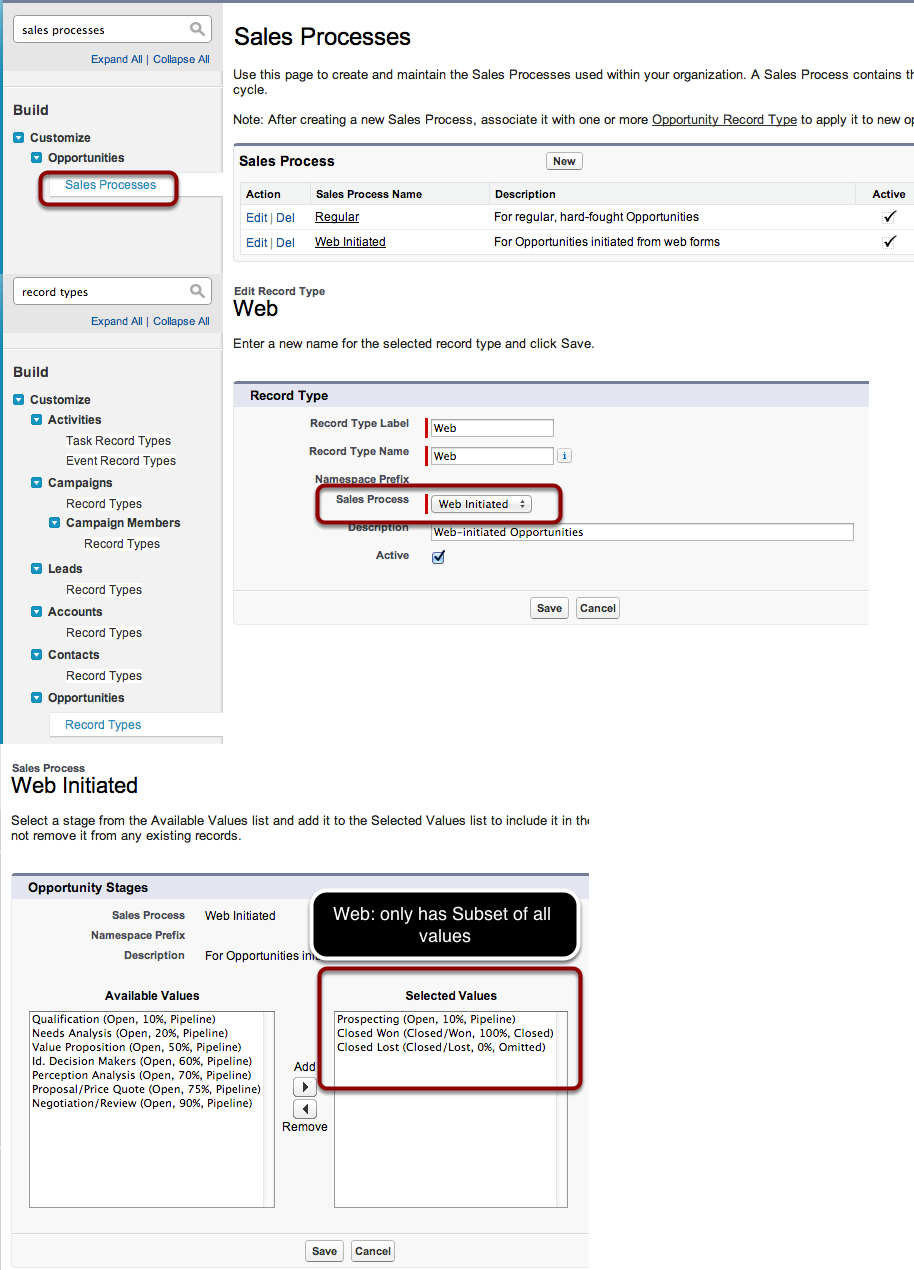Select Negotiation/Review in Available Values

[x=142, y=1103]
